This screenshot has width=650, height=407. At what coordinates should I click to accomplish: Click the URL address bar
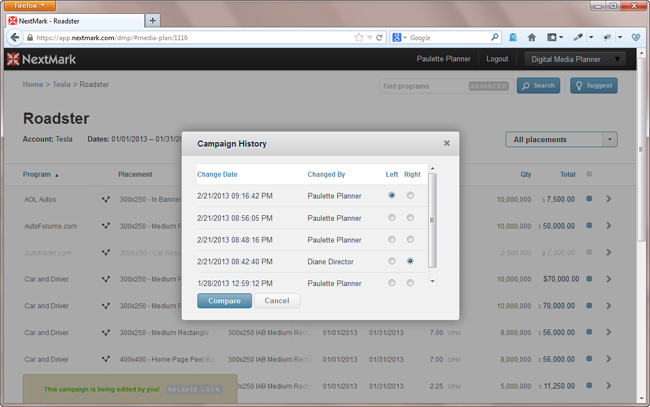pyautogui.click(x=191, y=38)
